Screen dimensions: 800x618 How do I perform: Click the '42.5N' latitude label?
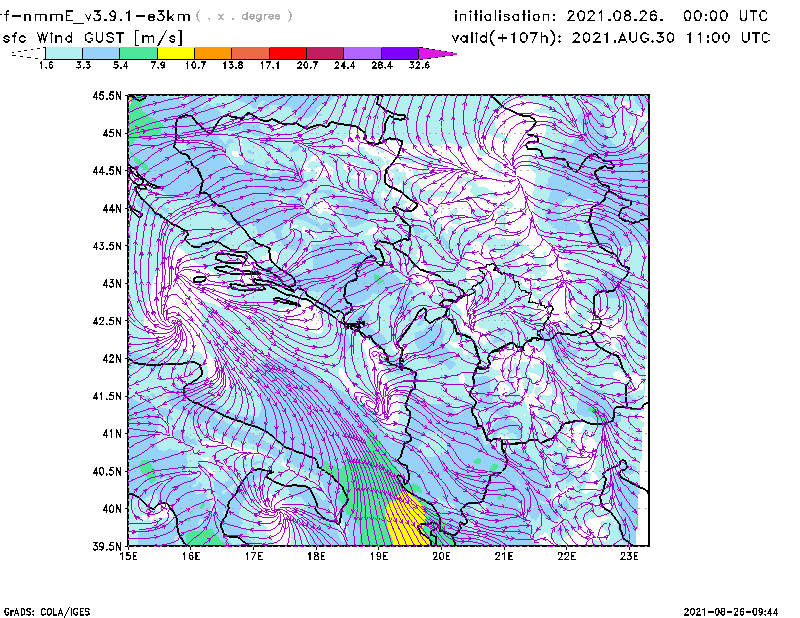107,321
